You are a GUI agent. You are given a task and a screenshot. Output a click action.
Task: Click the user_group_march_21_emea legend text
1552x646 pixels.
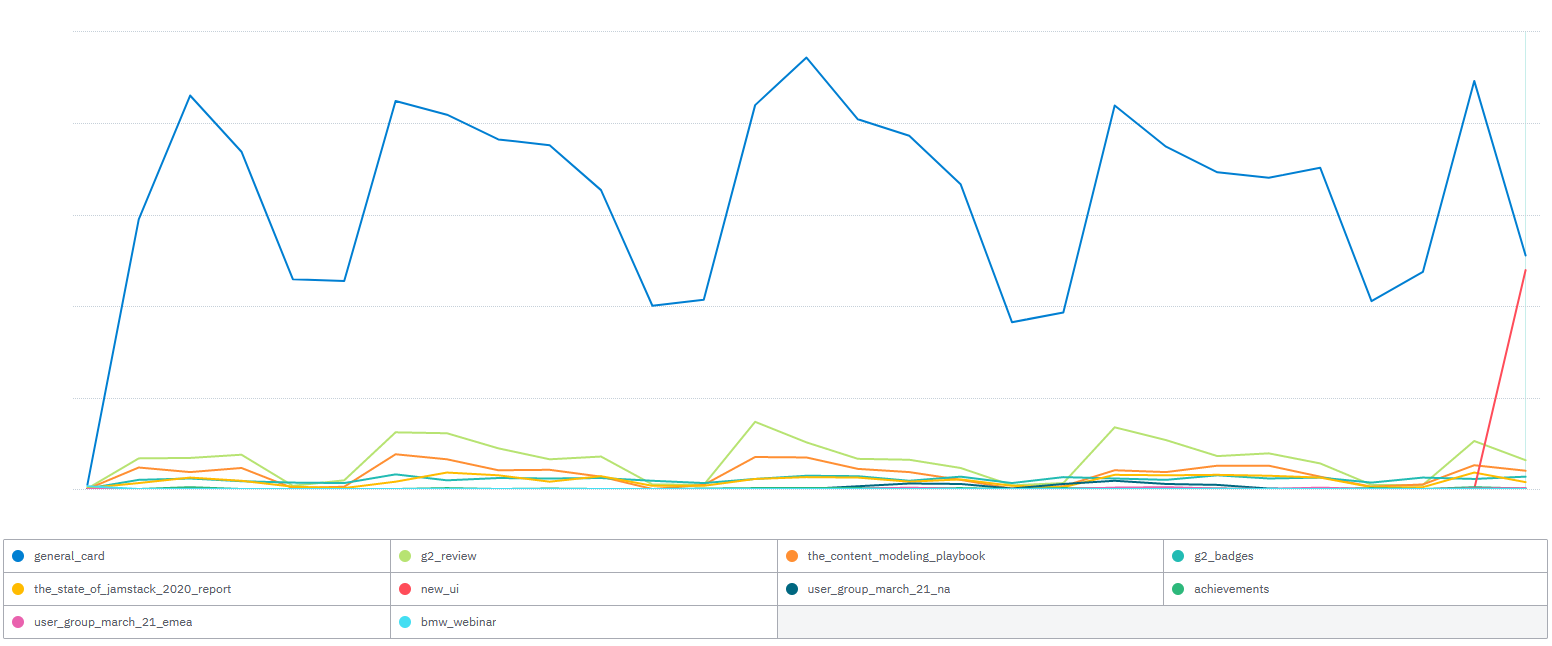tap(113, 622)
